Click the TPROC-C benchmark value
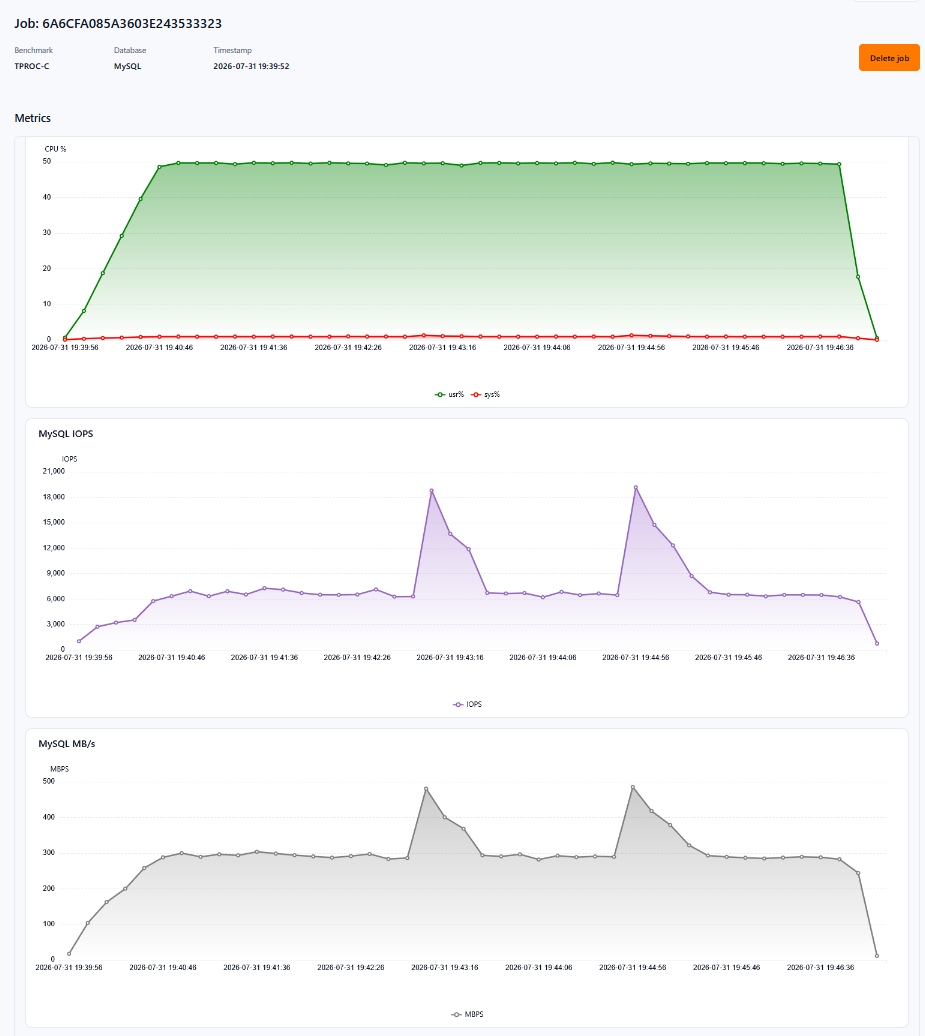This screenshot has height=1036, width=925. tap(32, 66)
